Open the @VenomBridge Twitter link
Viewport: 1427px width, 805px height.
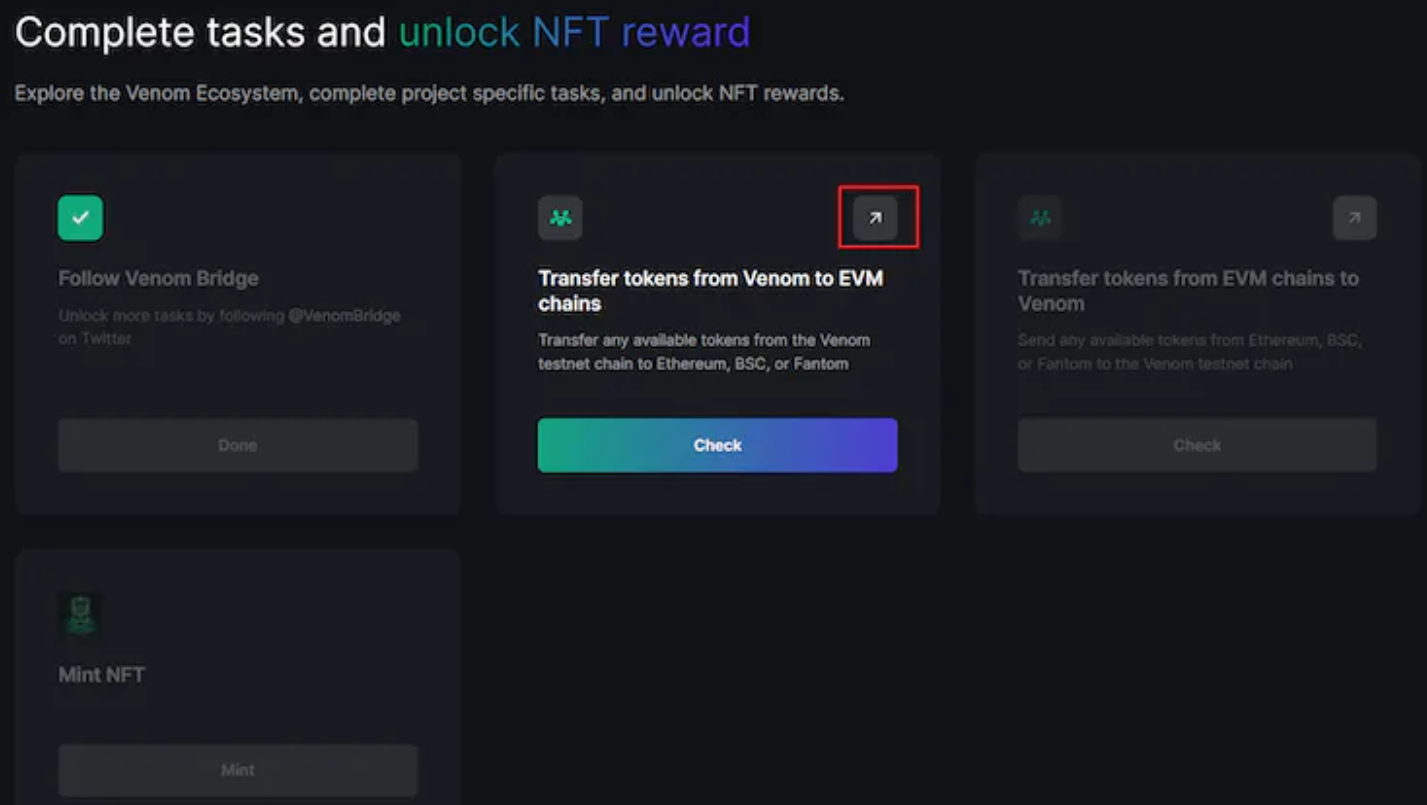point(346,315)
